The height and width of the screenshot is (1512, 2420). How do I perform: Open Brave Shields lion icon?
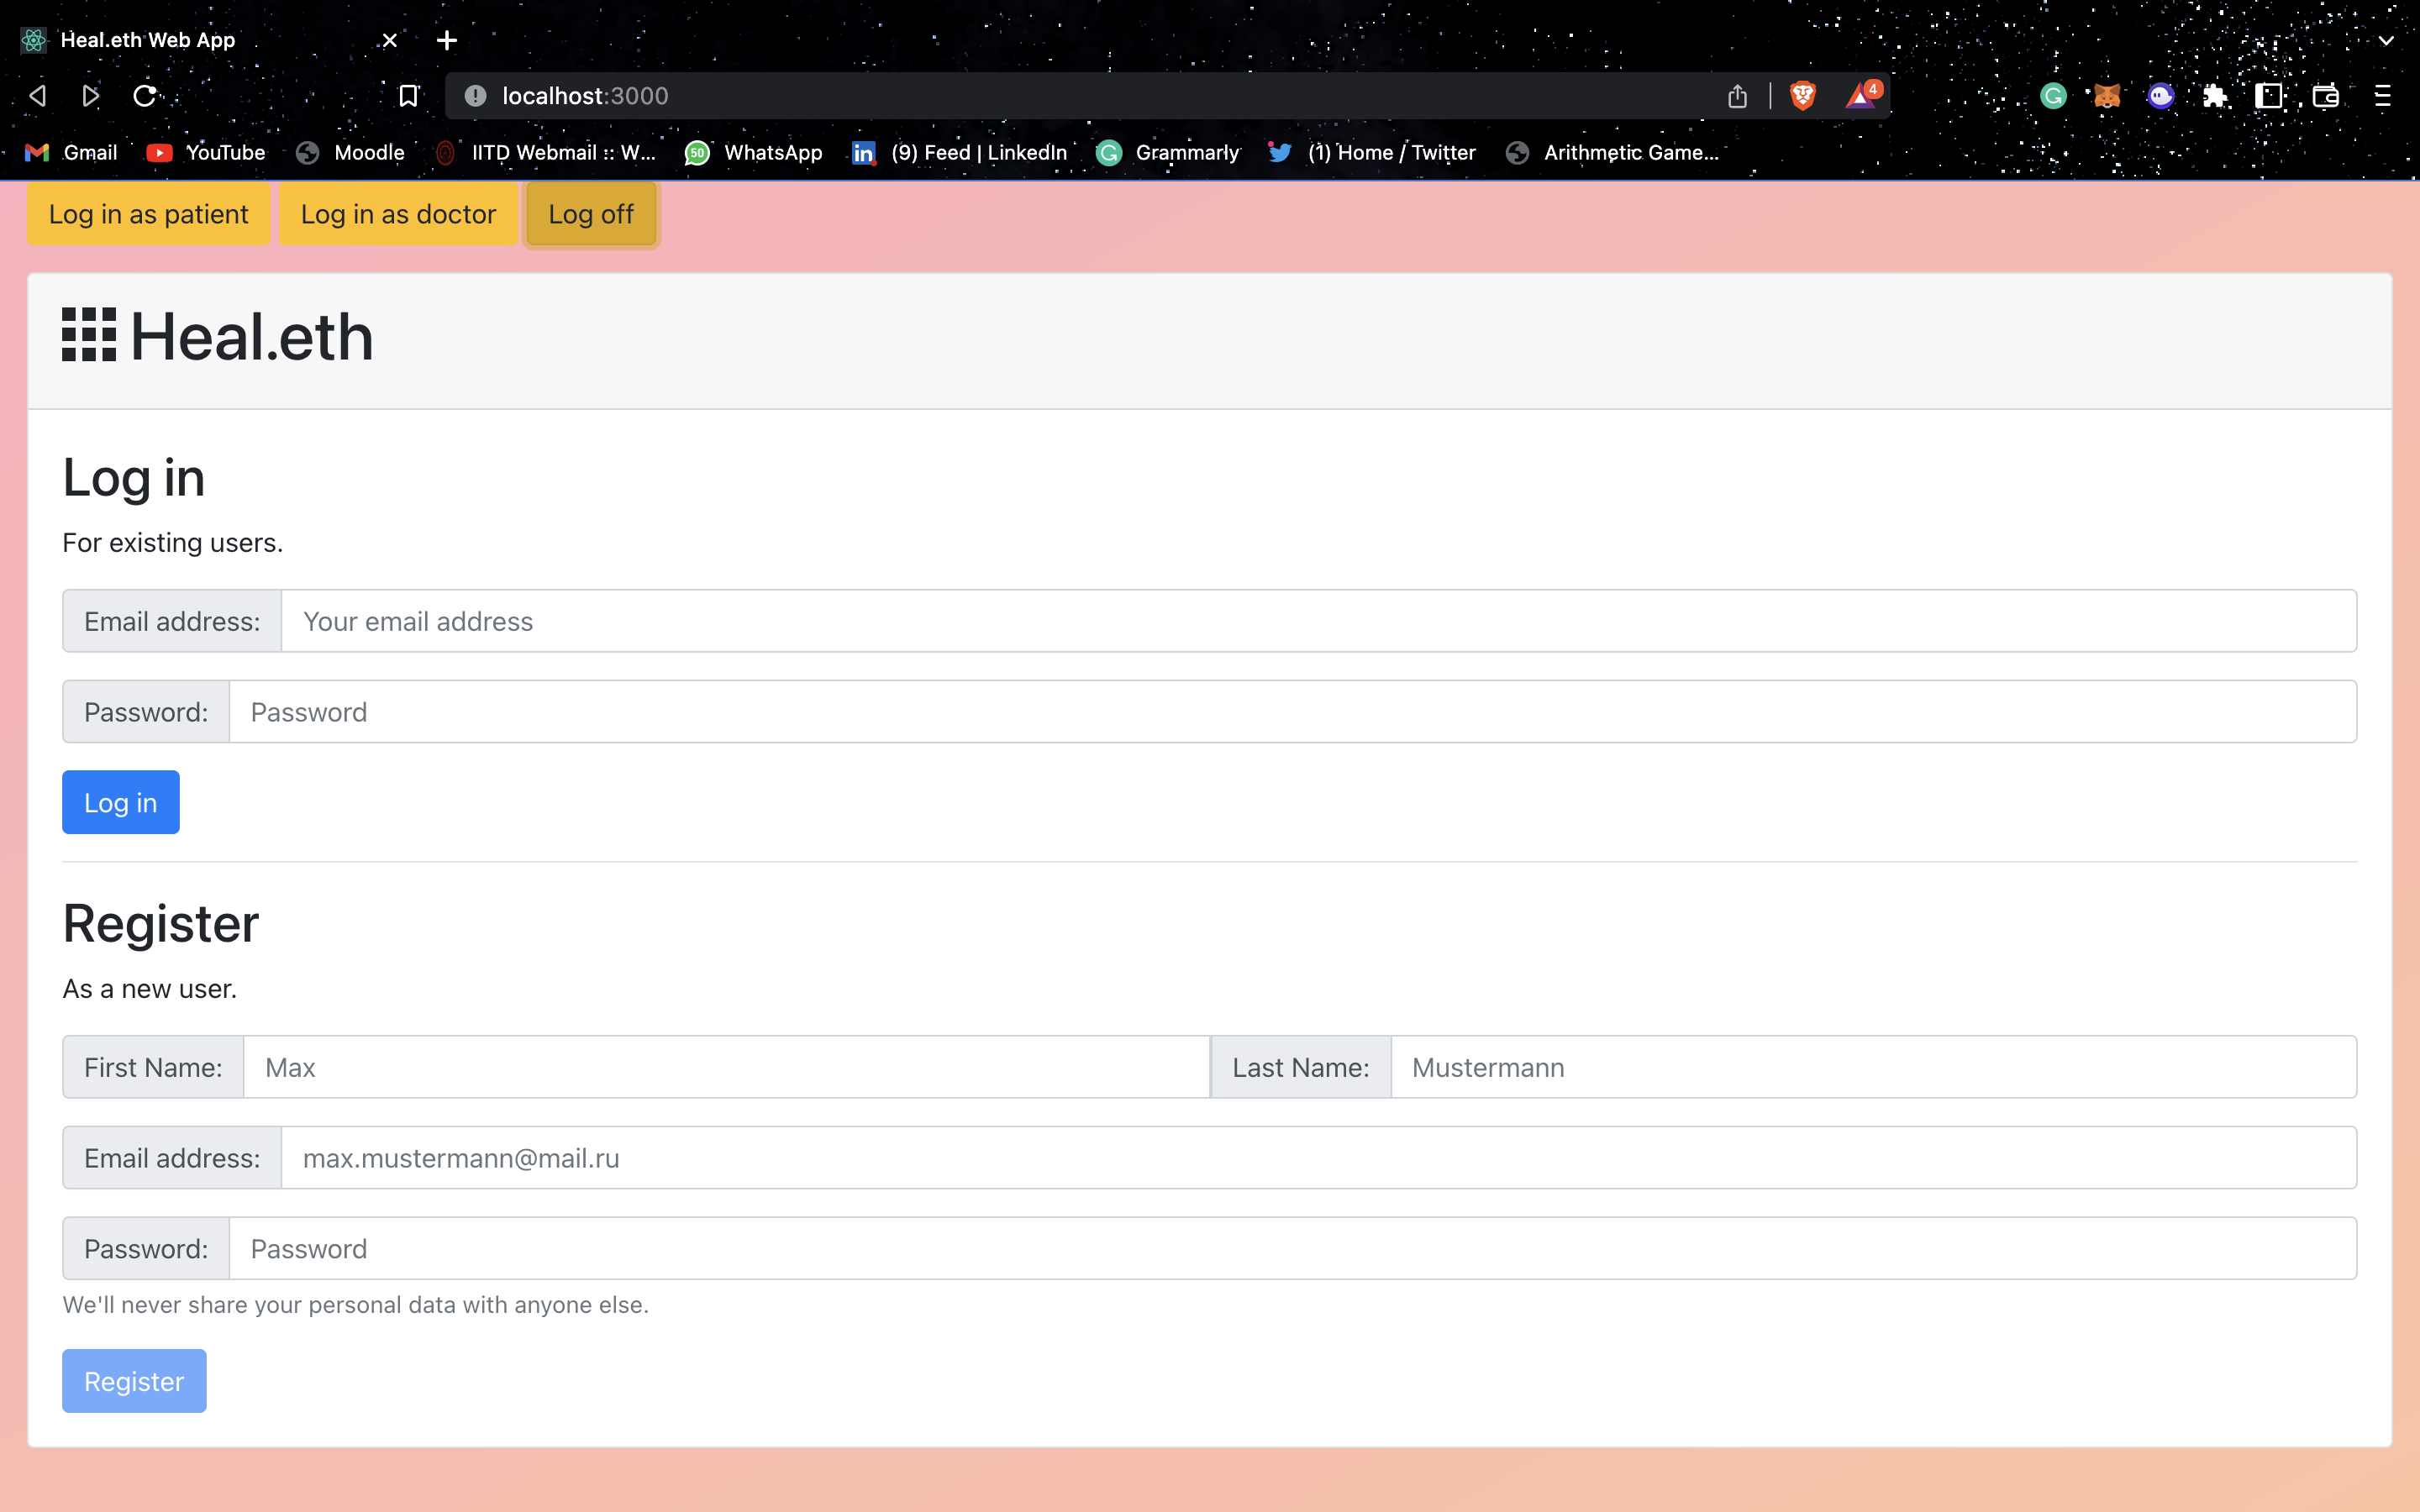(1803, 96)
